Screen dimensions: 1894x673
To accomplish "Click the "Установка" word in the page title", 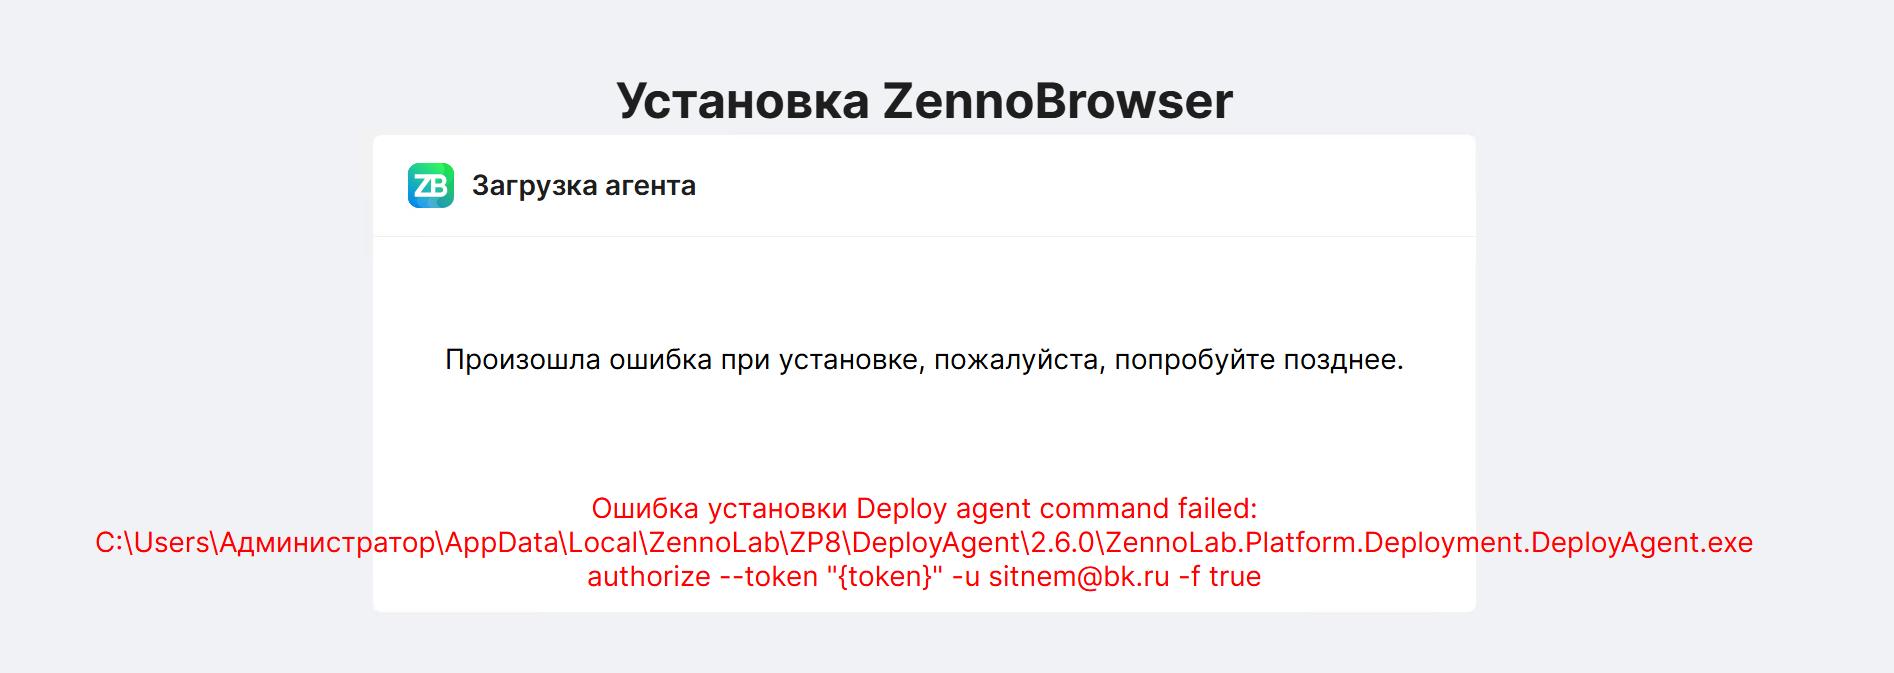I will (x=743, y=102).
